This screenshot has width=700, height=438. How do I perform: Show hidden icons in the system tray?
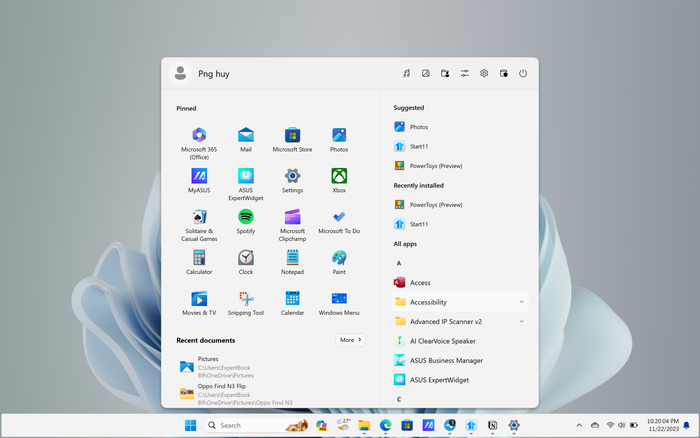coord(579,425)
